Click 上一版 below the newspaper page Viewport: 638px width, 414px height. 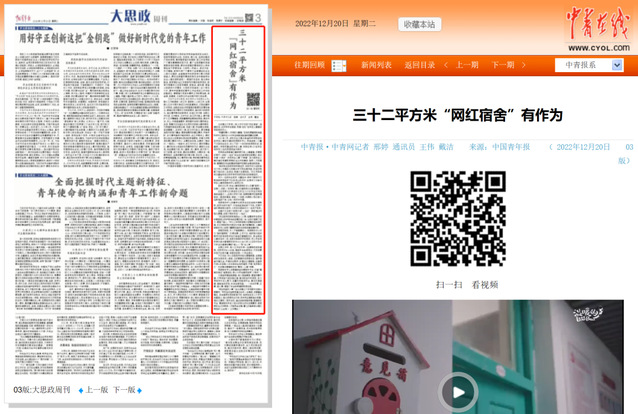(96, 390)
